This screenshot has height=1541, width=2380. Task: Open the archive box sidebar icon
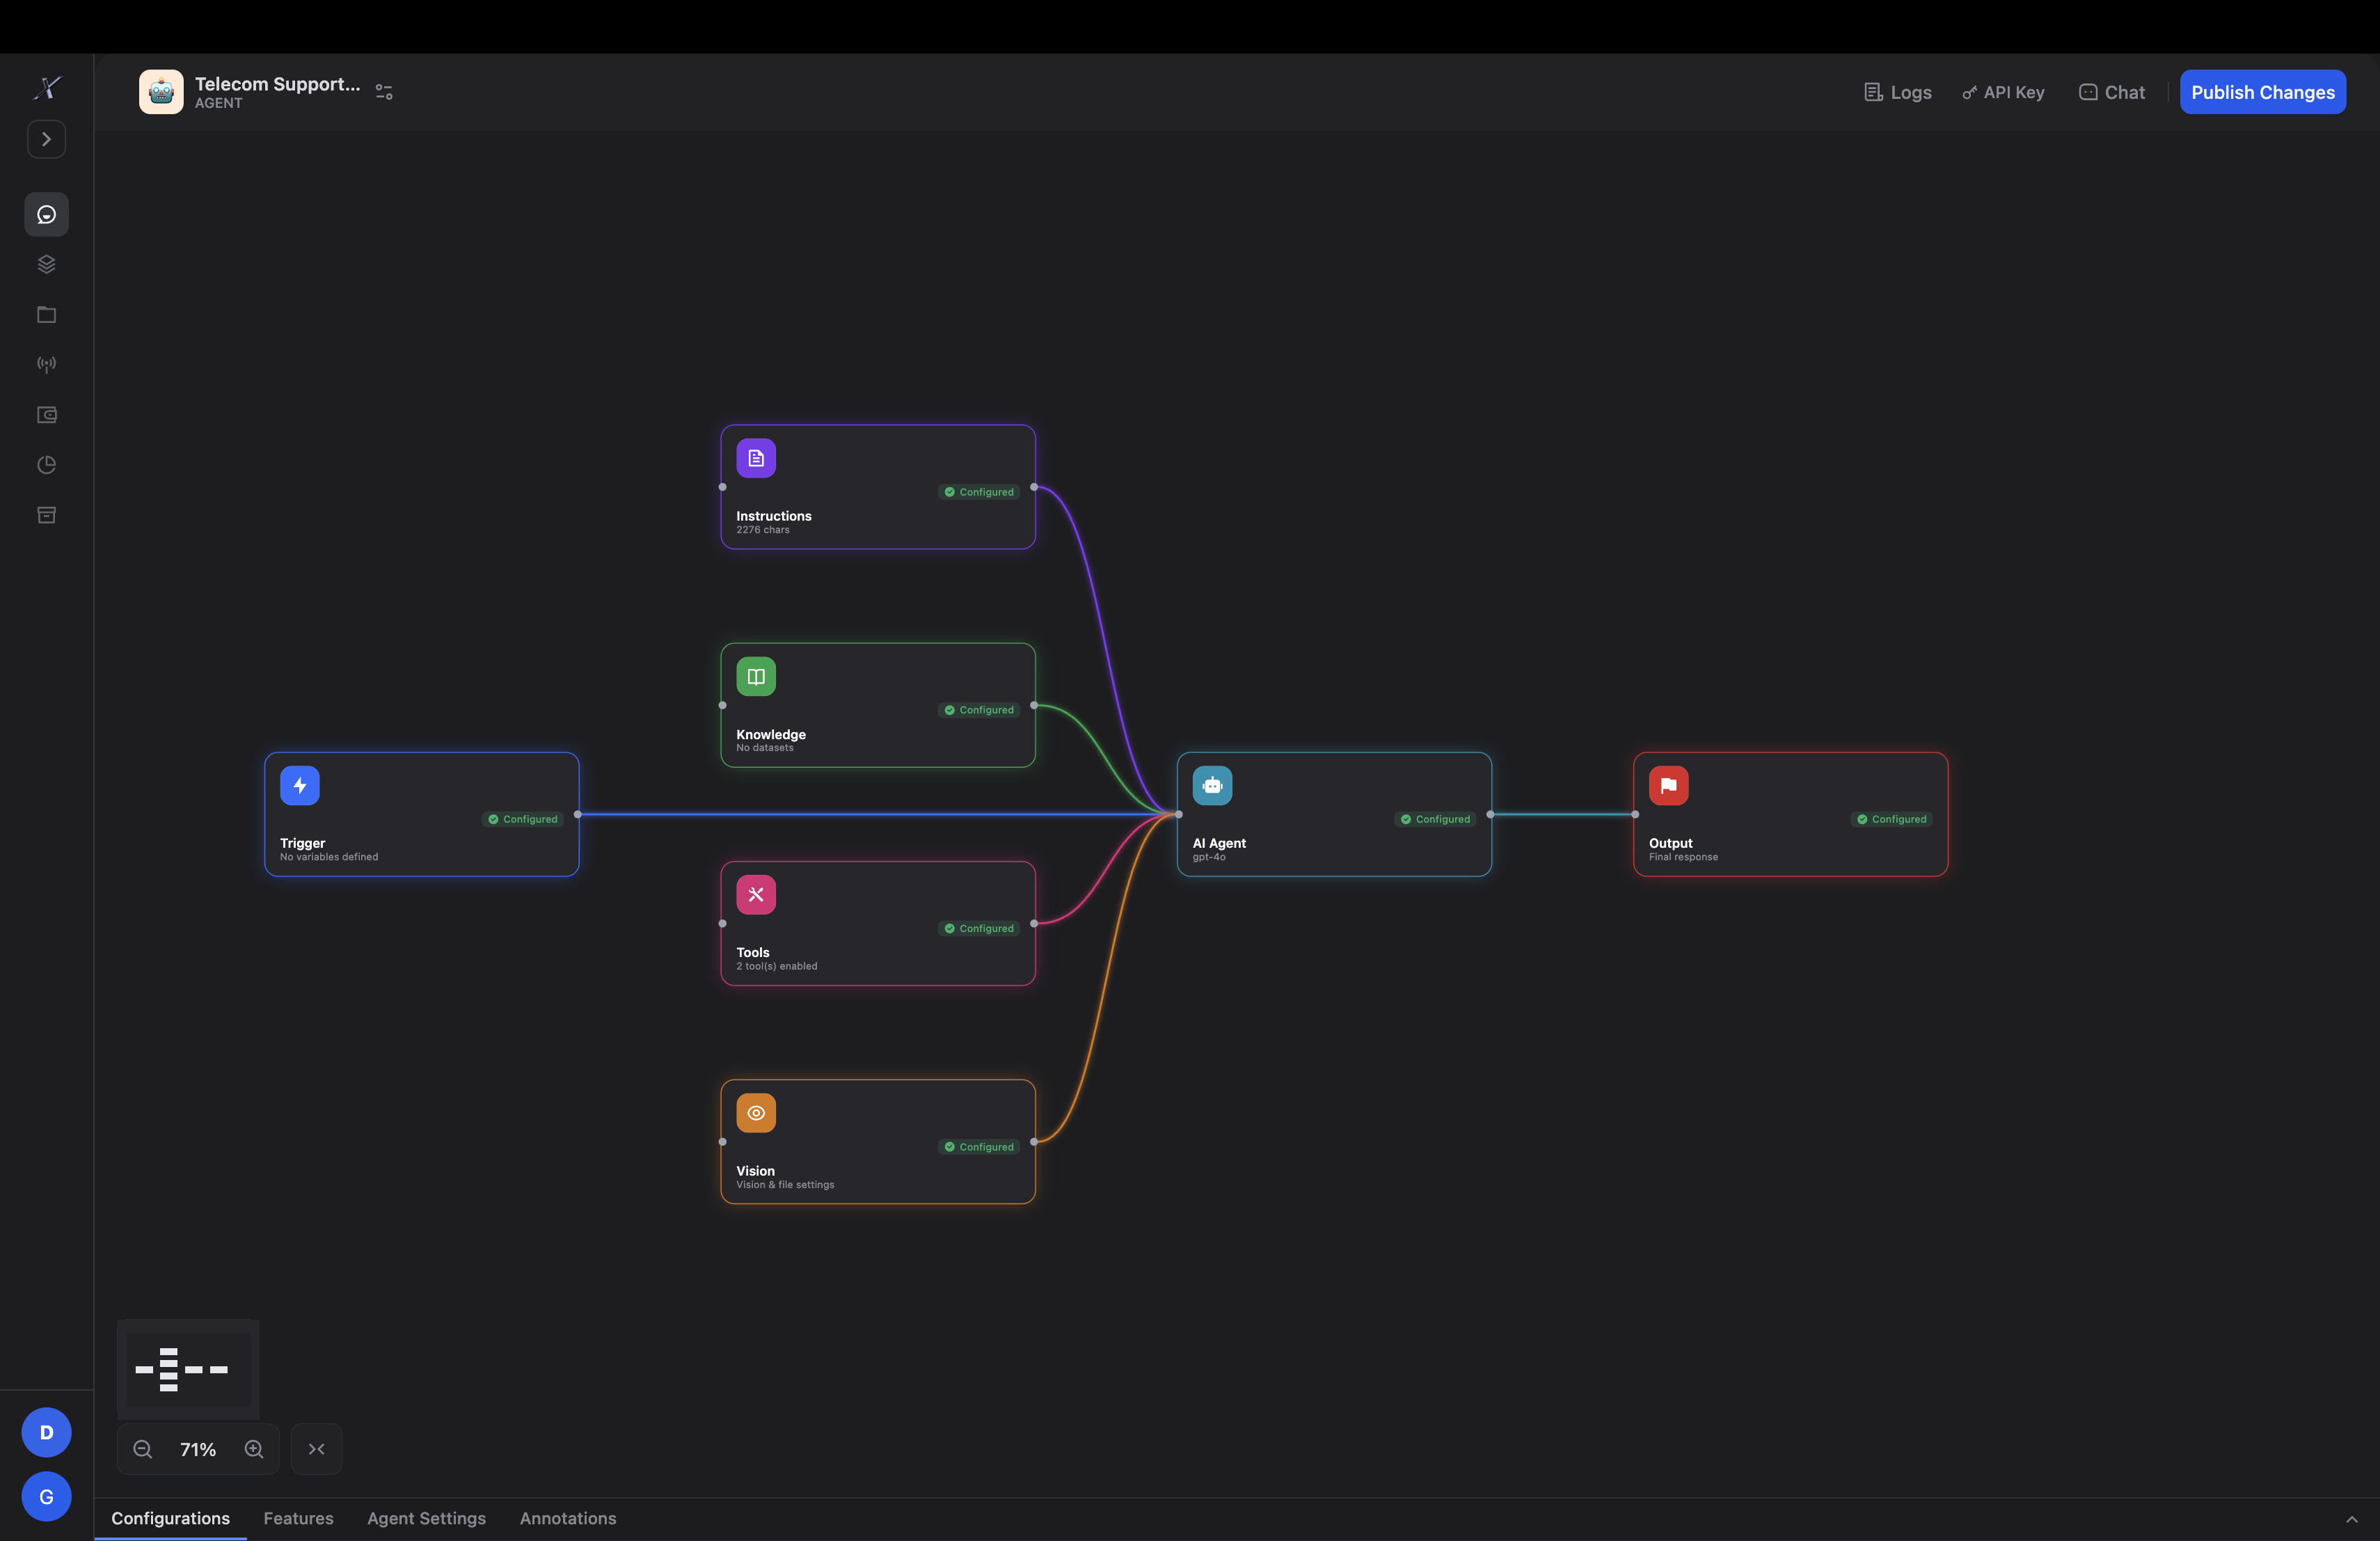pyautogui.click(x=46, y=515)
